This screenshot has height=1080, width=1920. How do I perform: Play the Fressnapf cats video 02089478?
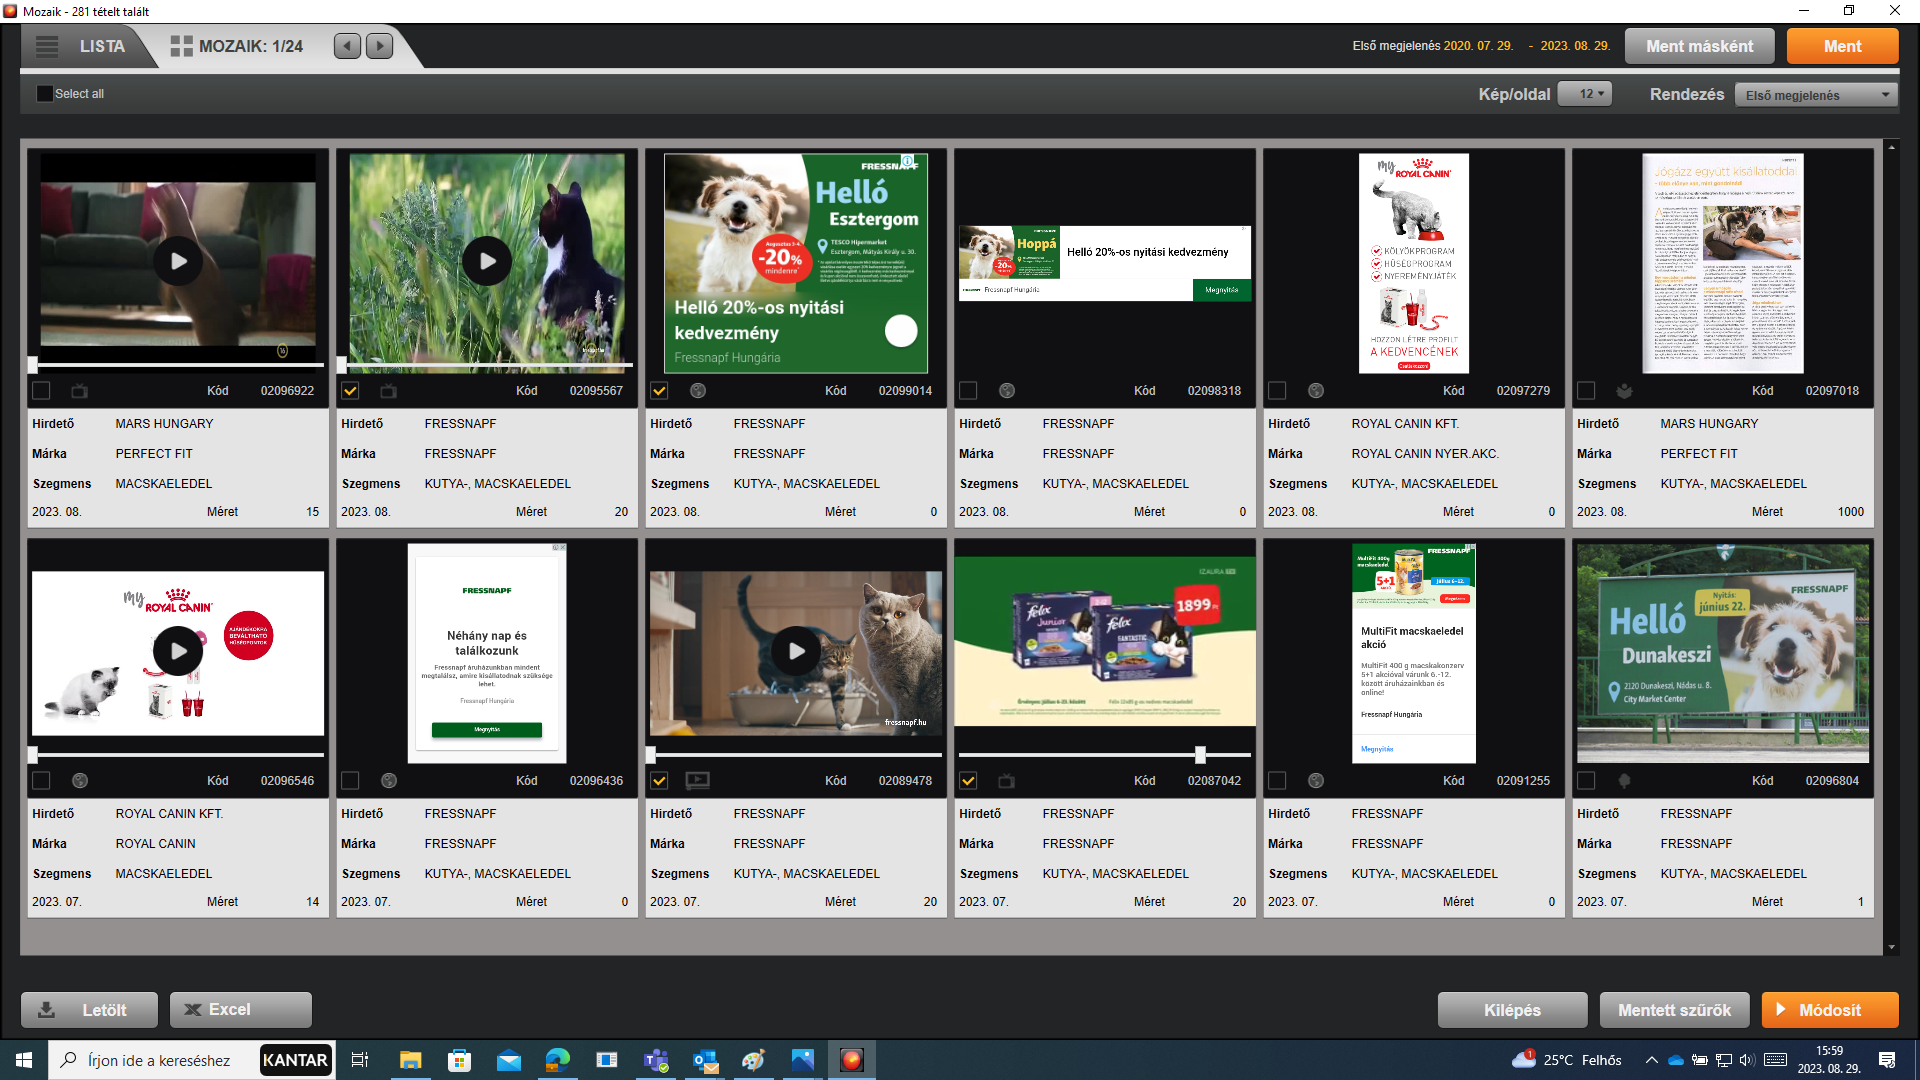point(796,651)
